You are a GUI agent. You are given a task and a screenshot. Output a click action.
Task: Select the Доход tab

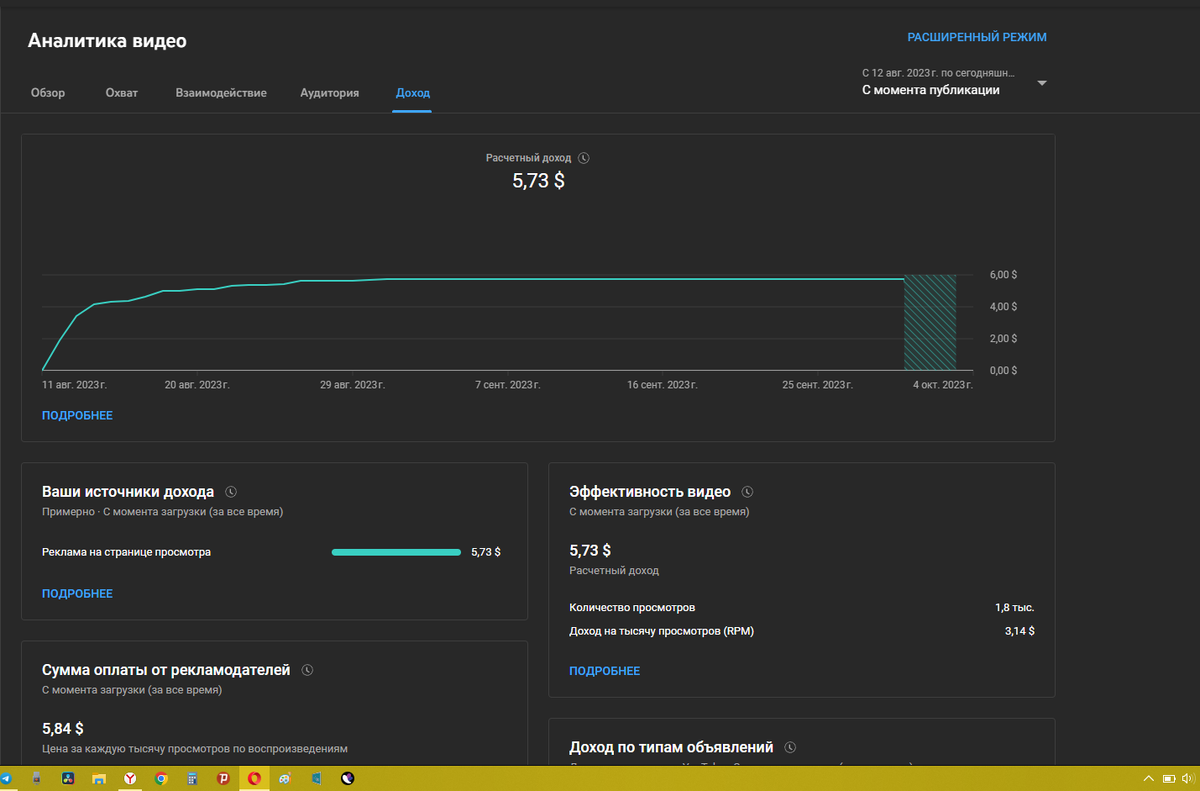[x=413, y=93]
